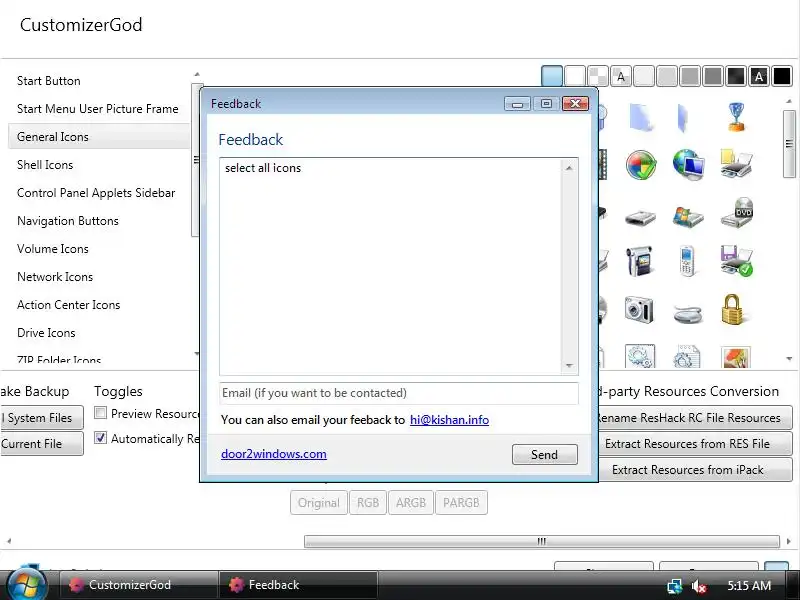This screenshot has height=600, width=800.
Task: Select General Icons category
Action: [x=99, y=137]
